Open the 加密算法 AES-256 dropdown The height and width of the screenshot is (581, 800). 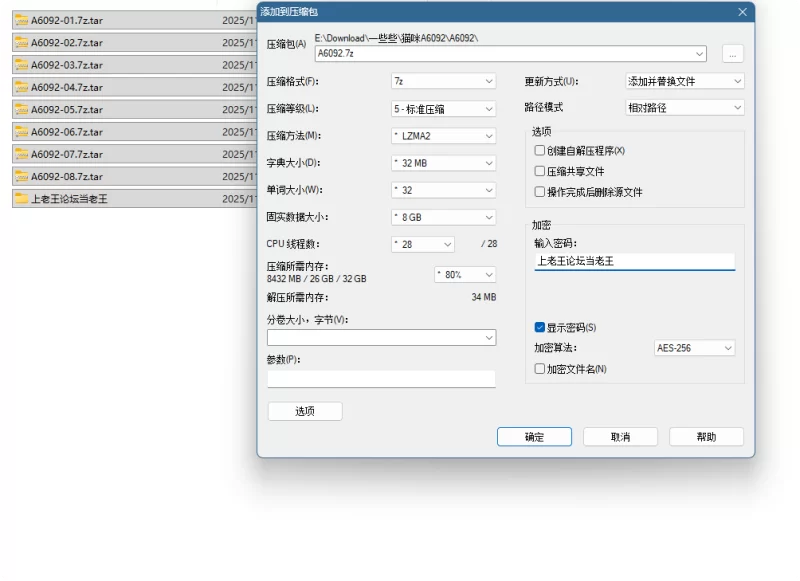(694, 348)
